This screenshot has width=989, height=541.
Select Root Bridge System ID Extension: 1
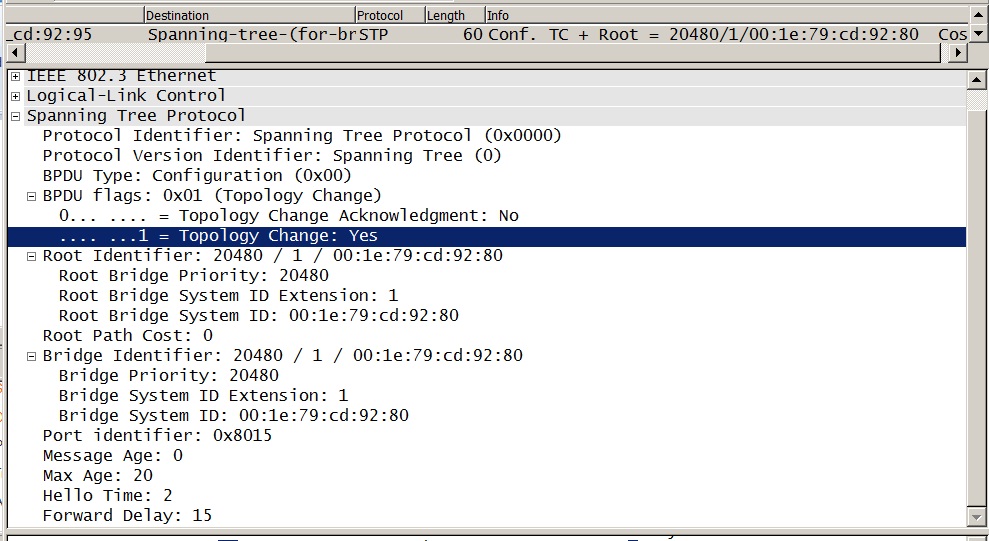(x=228, y=296)
